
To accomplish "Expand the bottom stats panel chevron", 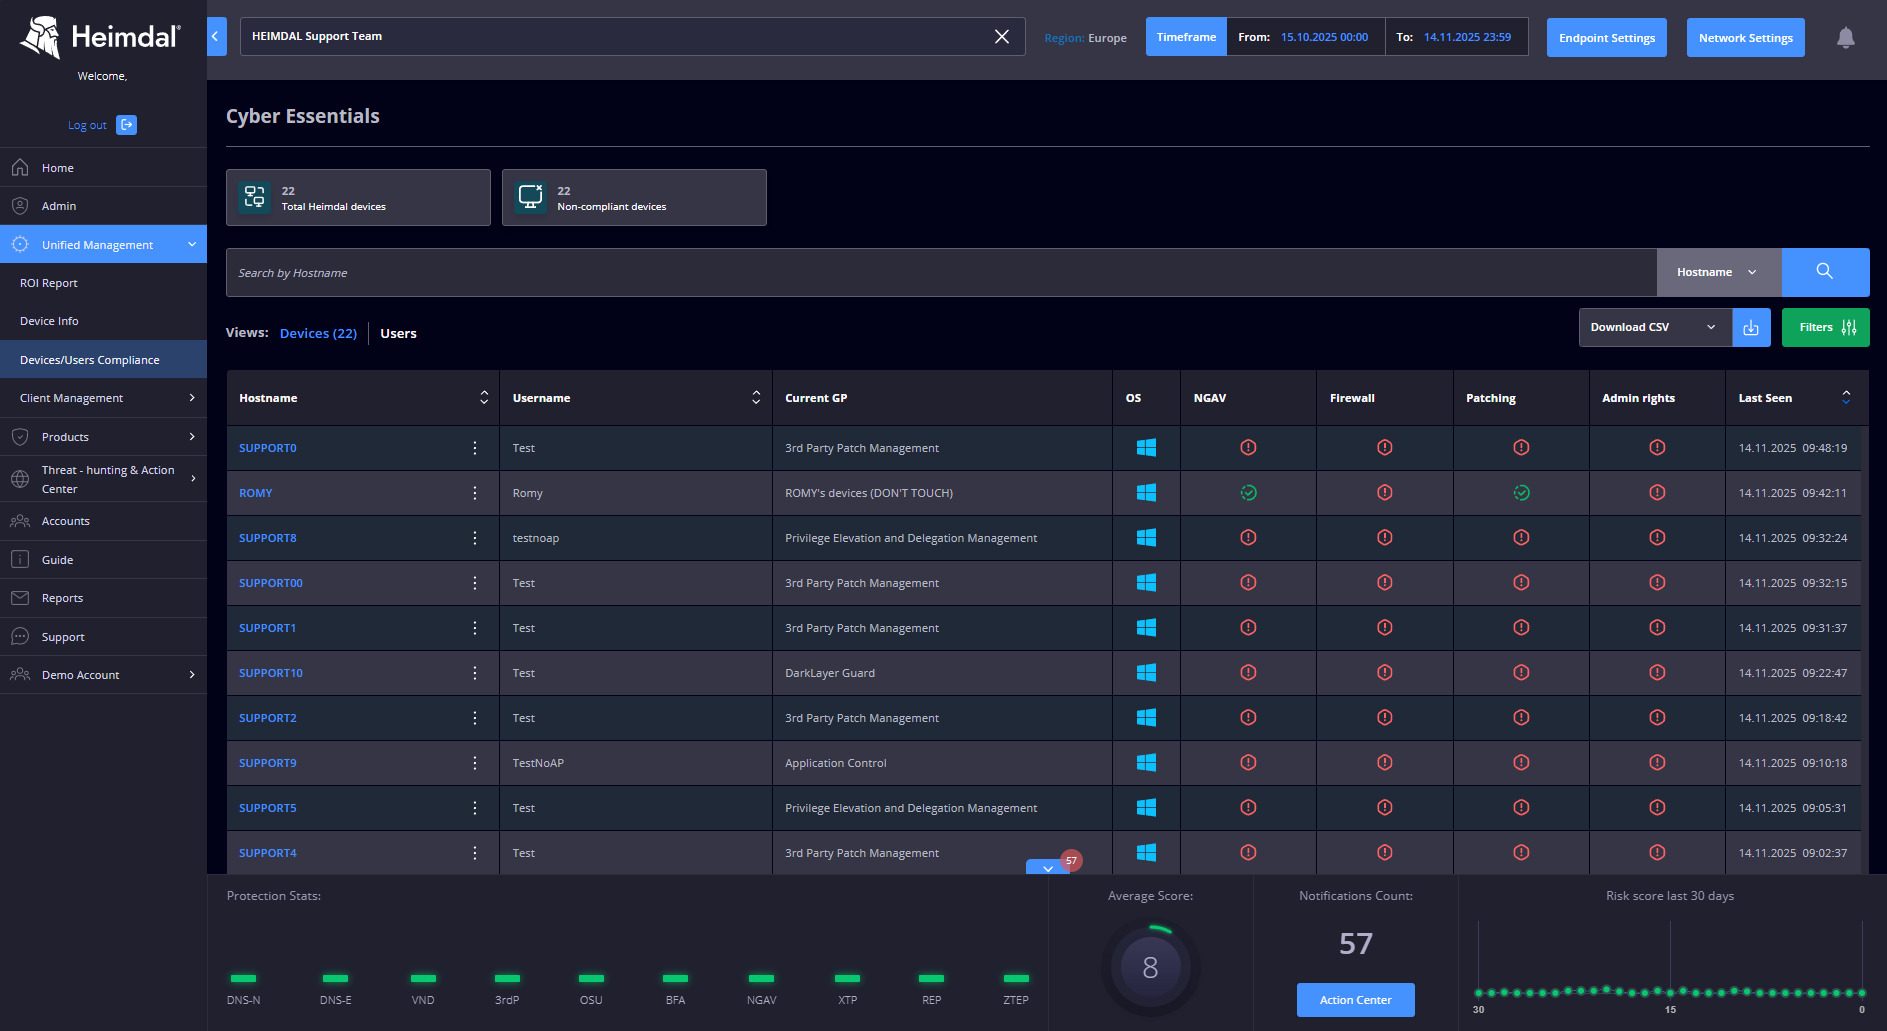I will pos(1047,868).
